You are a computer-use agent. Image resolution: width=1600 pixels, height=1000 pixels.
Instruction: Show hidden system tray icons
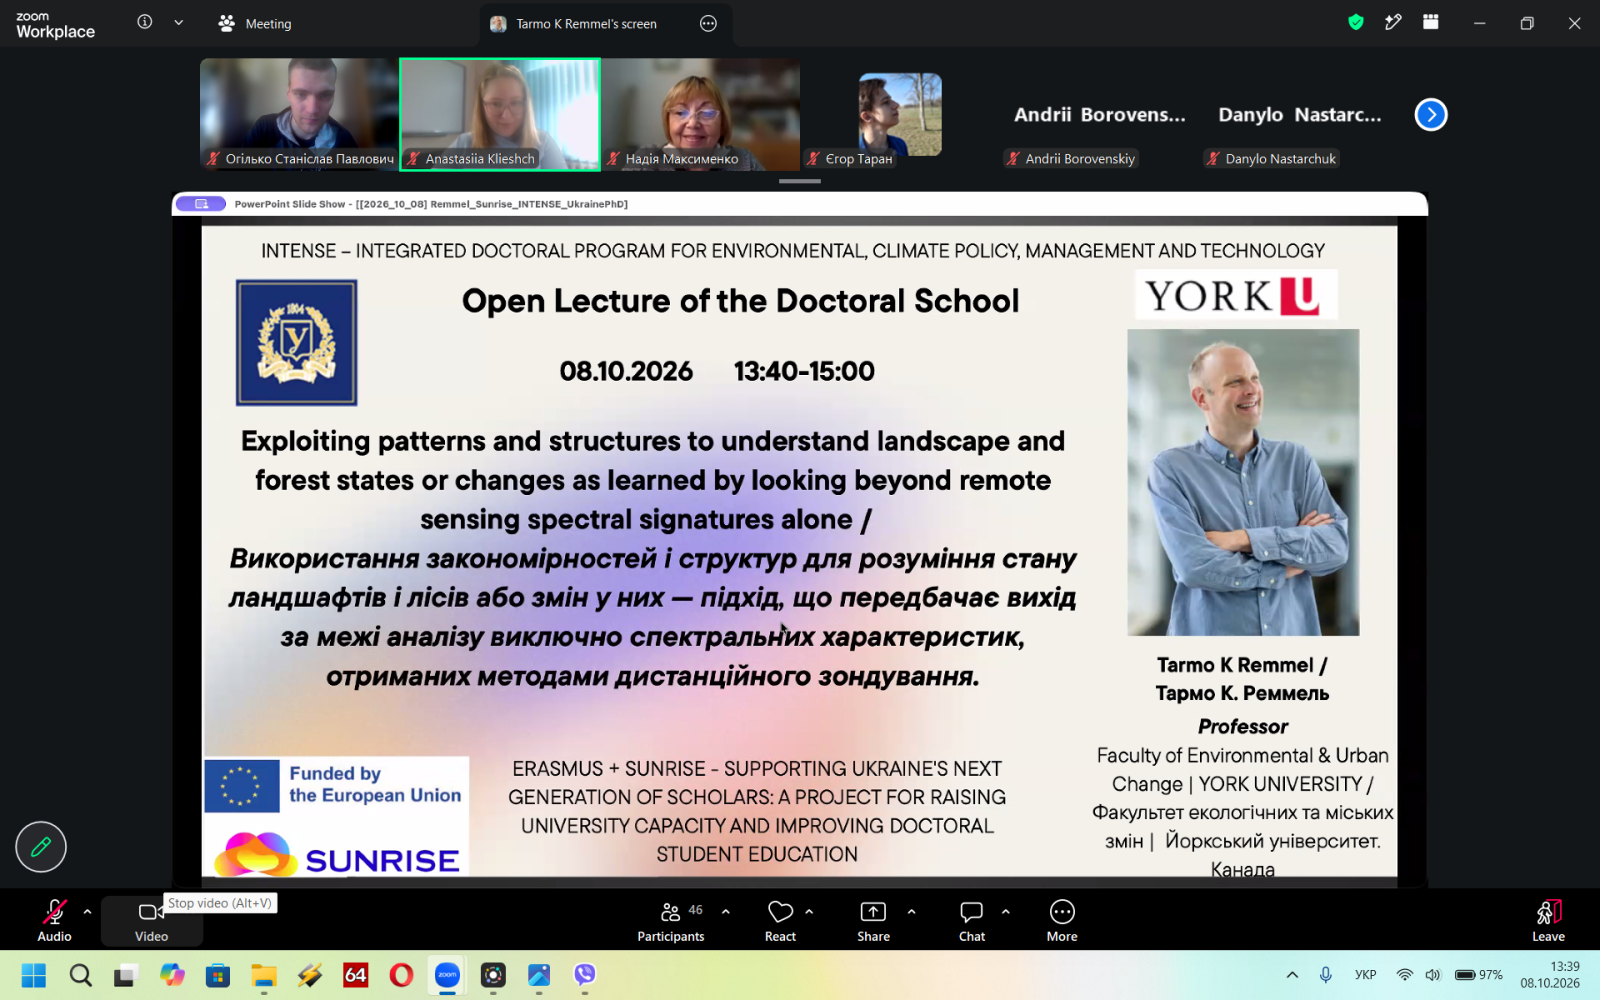pos(1292,975)
